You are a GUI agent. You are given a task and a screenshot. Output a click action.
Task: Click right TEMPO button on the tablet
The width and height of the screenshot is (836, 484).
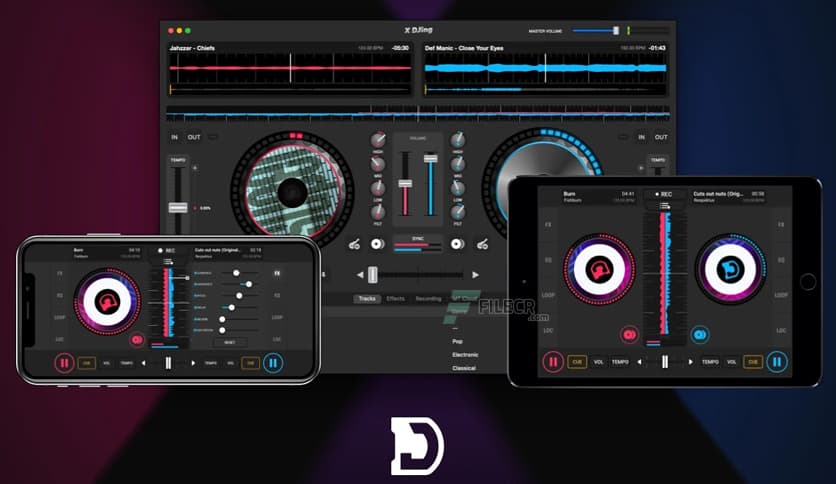(x=710, y=362)
